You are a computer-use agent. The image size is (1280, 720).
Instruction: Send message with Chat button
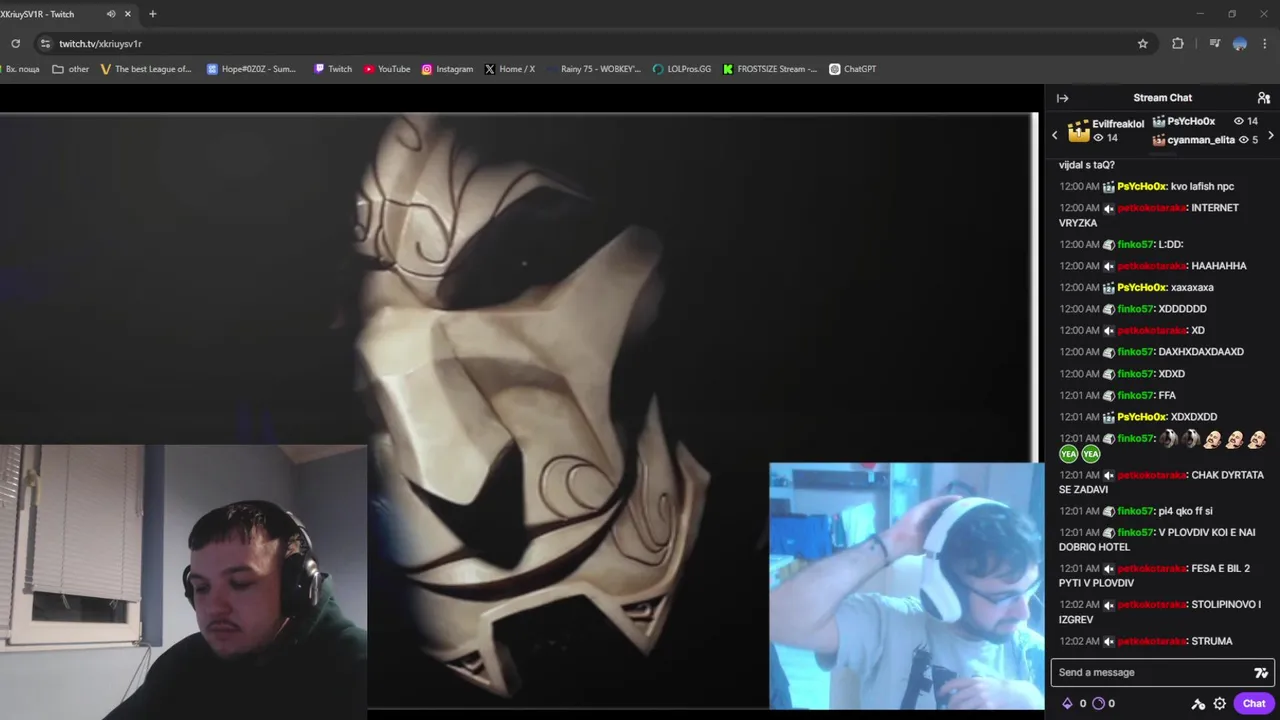point(1254,704)
